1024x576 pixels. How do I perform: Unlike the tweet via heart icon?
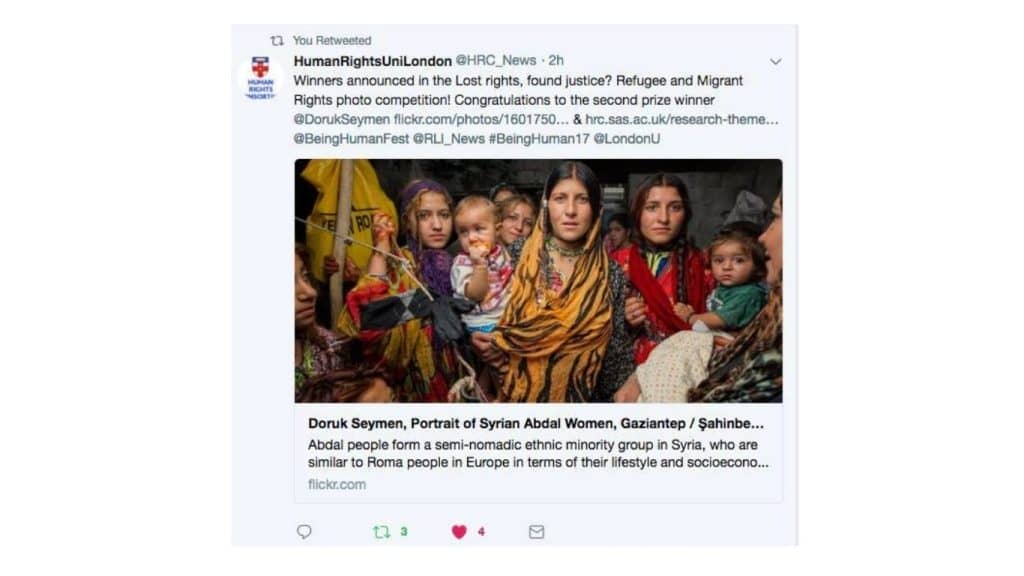coord(459,532)
